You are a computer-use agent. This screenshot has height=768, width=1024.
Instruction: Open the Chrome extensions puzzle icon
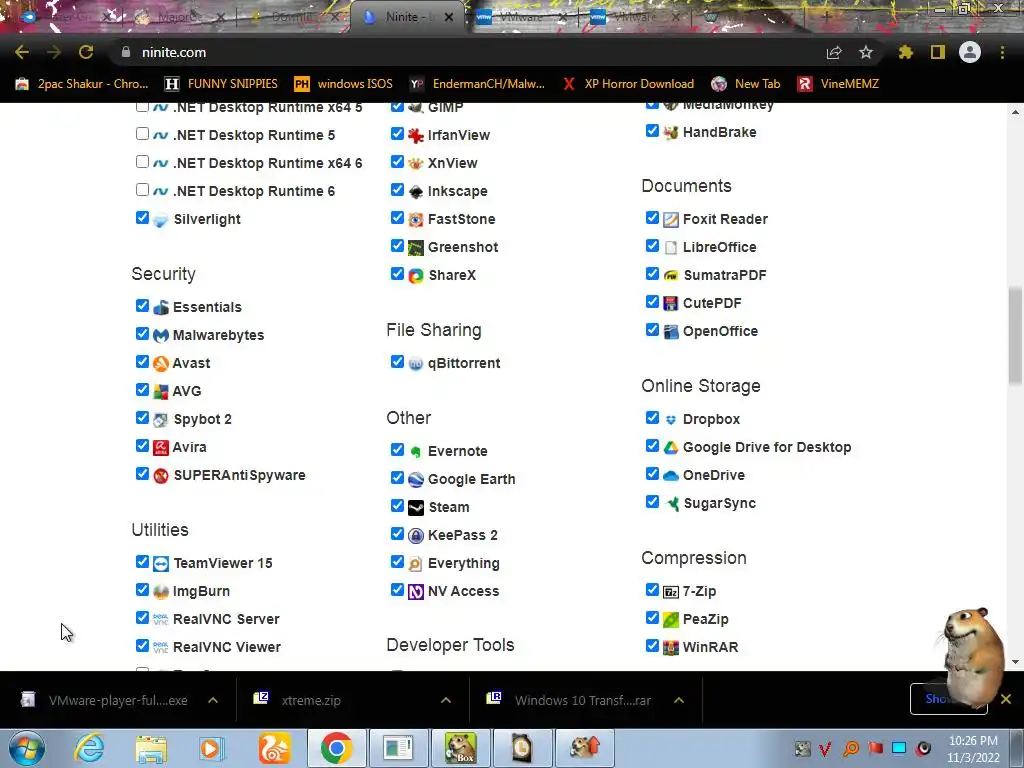pos(905,52)
